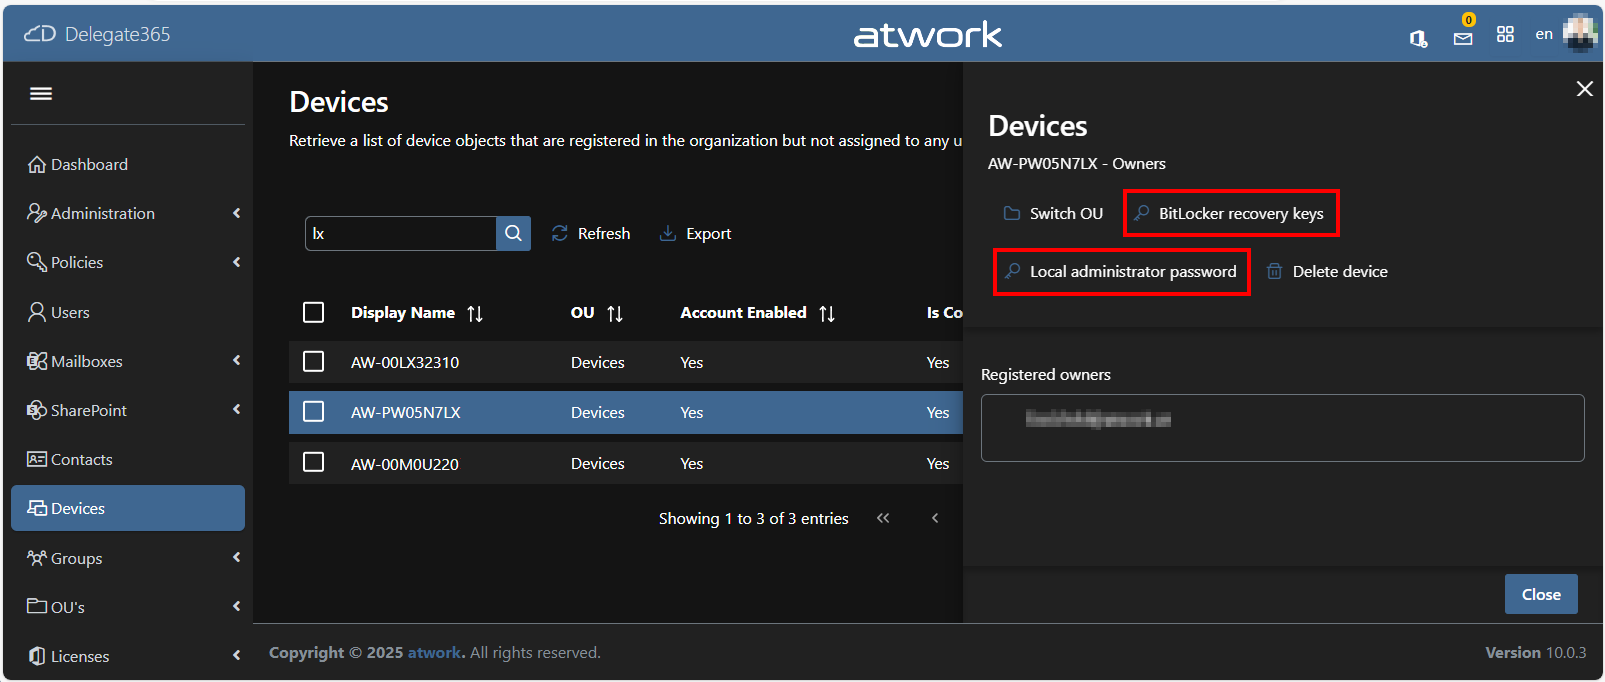
Task: Open the Dashboard page
Action: click(89, 164)
